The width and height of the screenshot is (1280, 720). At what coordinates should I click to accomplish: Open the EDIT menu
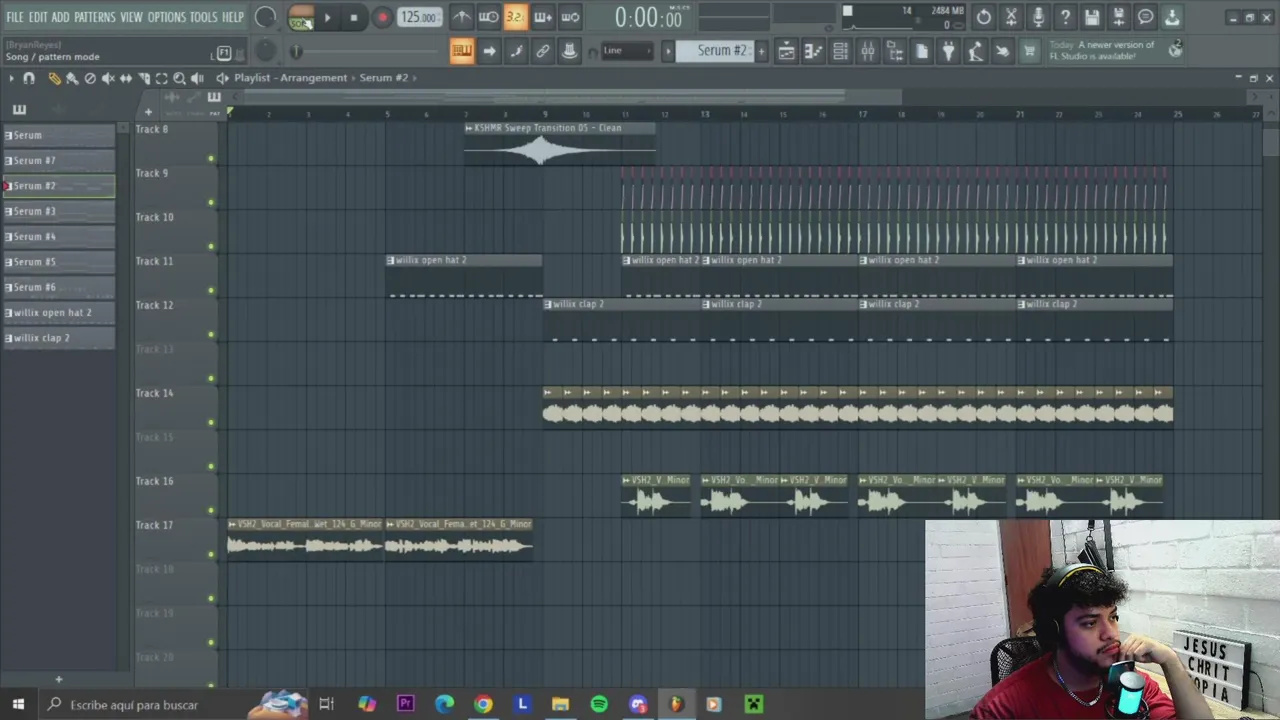tap(38, 17)
